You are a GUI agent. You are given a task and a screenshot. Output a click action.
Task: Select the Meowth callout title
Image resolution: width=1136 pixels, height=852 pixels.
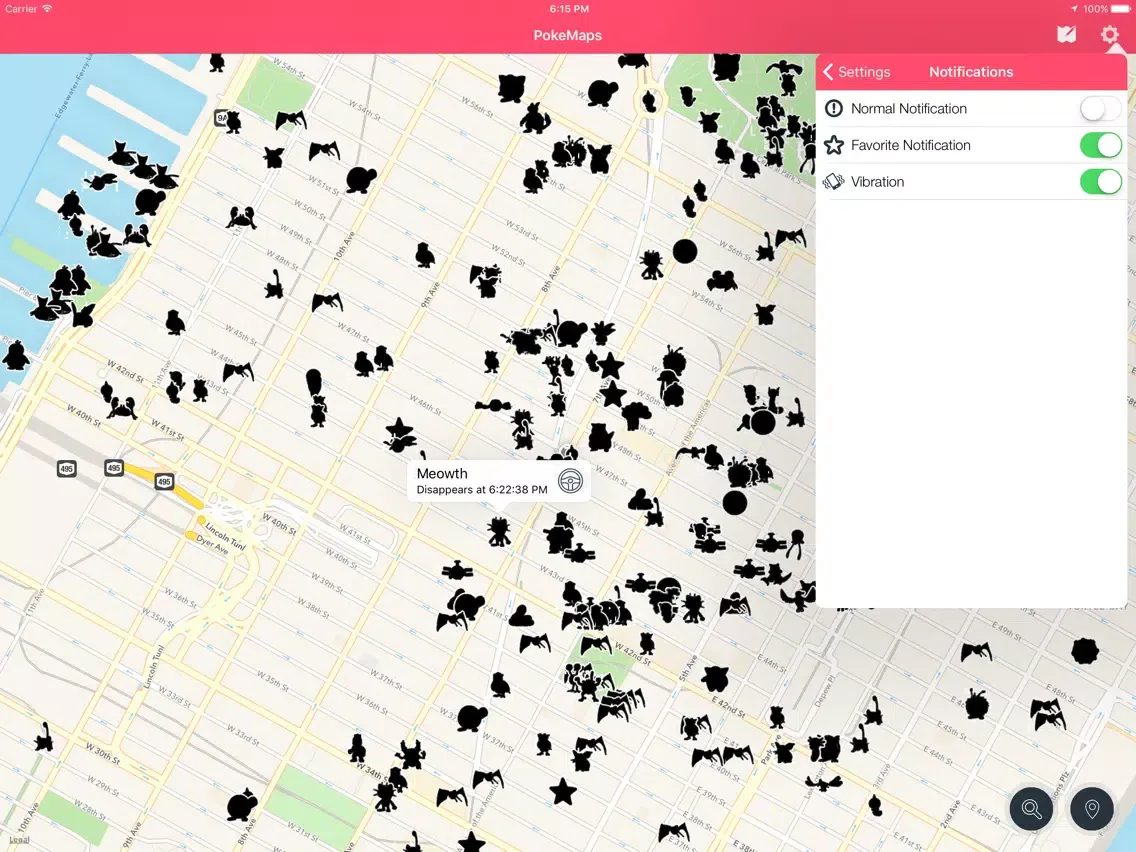coord(442,473)
